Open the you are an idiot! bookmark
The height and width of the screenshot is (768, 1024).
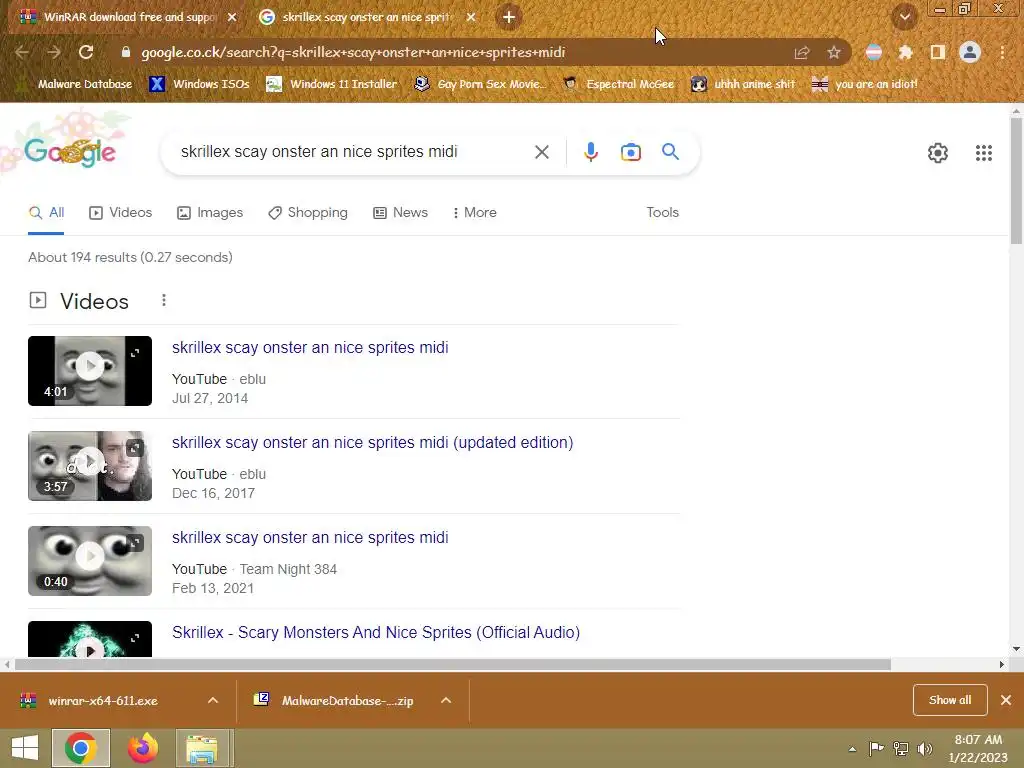pyautogui.click(x=865, y=84)
